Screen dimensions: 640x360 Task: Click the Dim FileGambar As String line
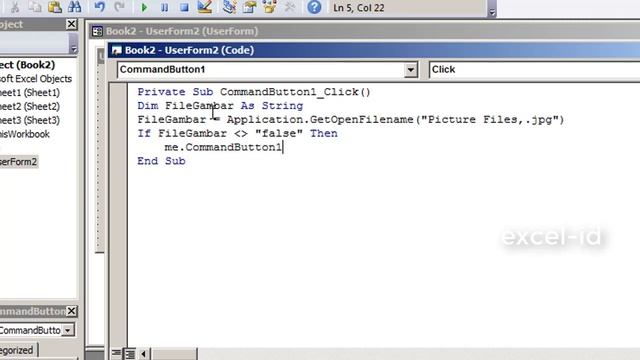coord(220,106)
